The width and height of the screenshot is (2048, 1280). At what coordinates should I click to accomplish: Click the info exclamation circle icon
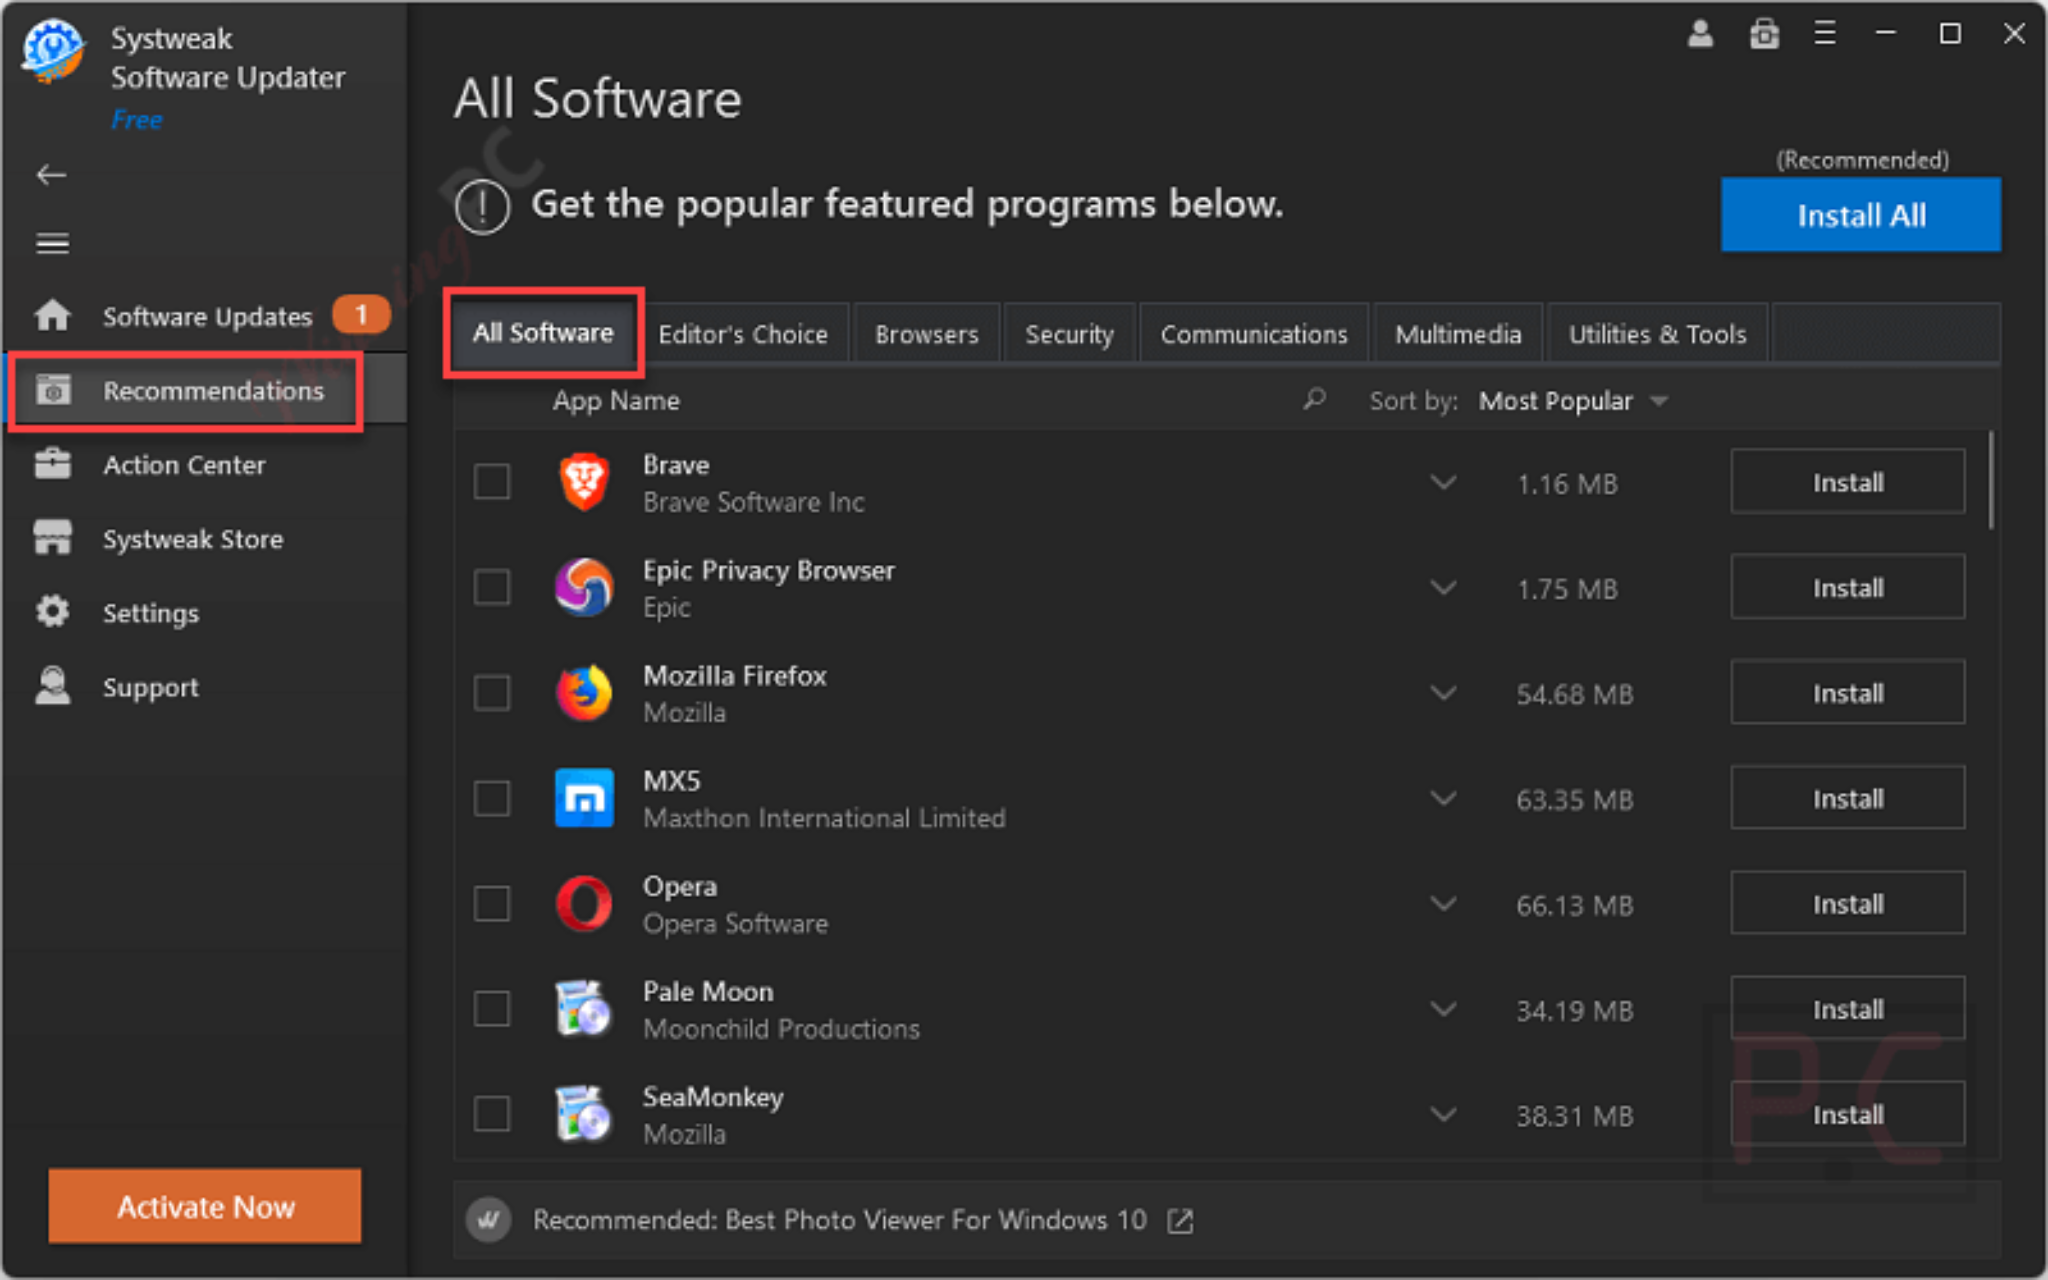point(483,206)
